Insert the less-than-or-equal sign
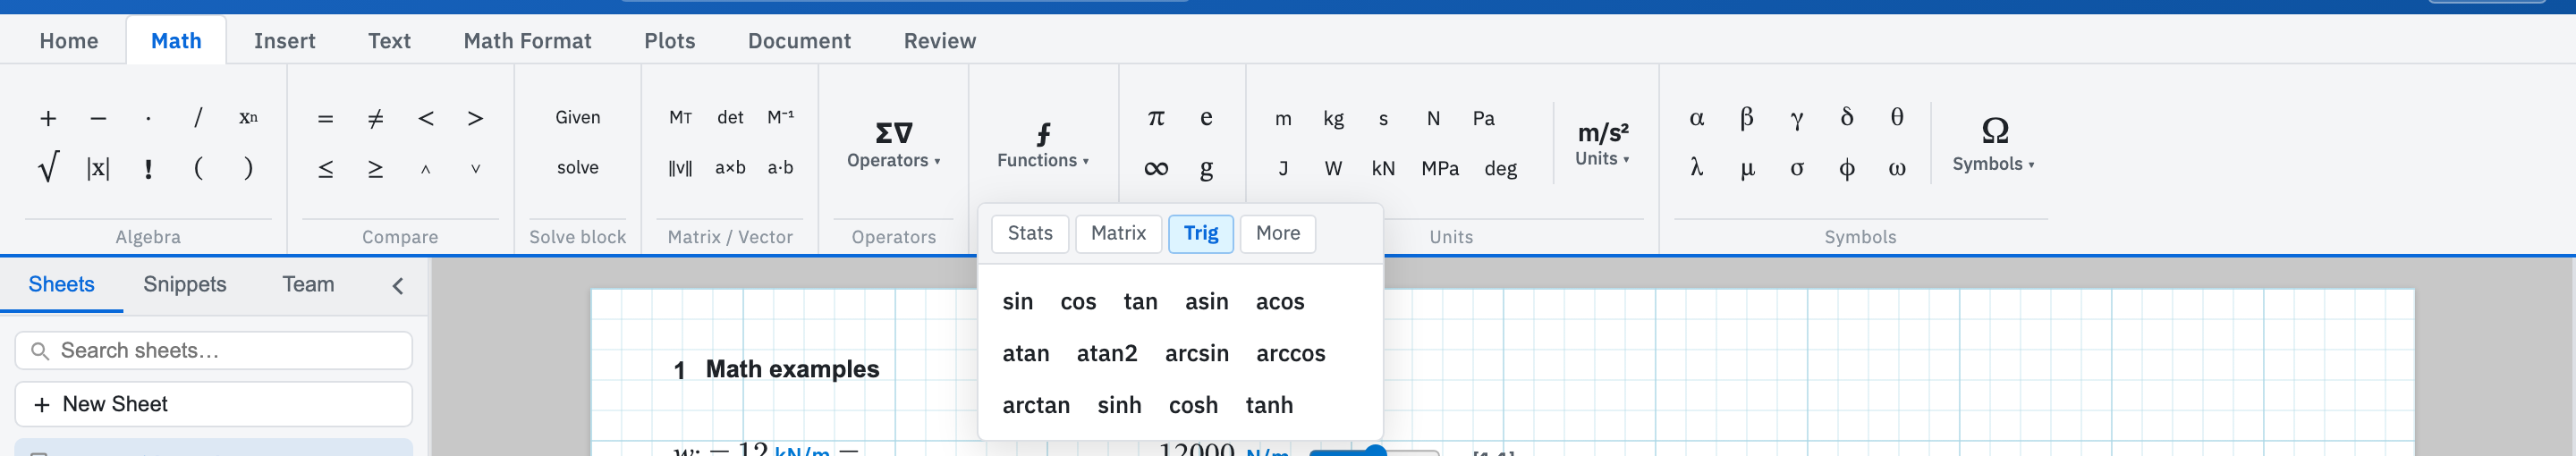Image resolution: width=2576 pixels, height=456 pixels. 325,168
